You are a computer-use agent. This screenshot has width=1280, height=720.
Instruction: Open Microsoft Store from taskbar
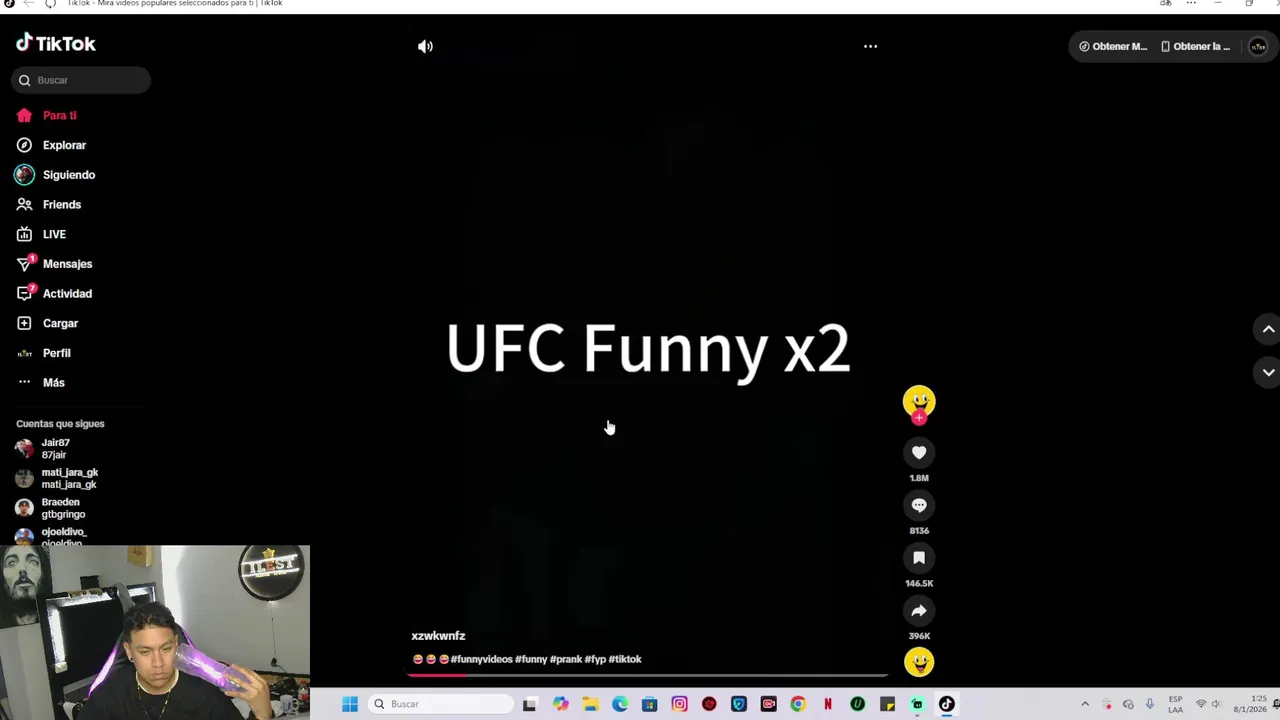tap(649, 704)
